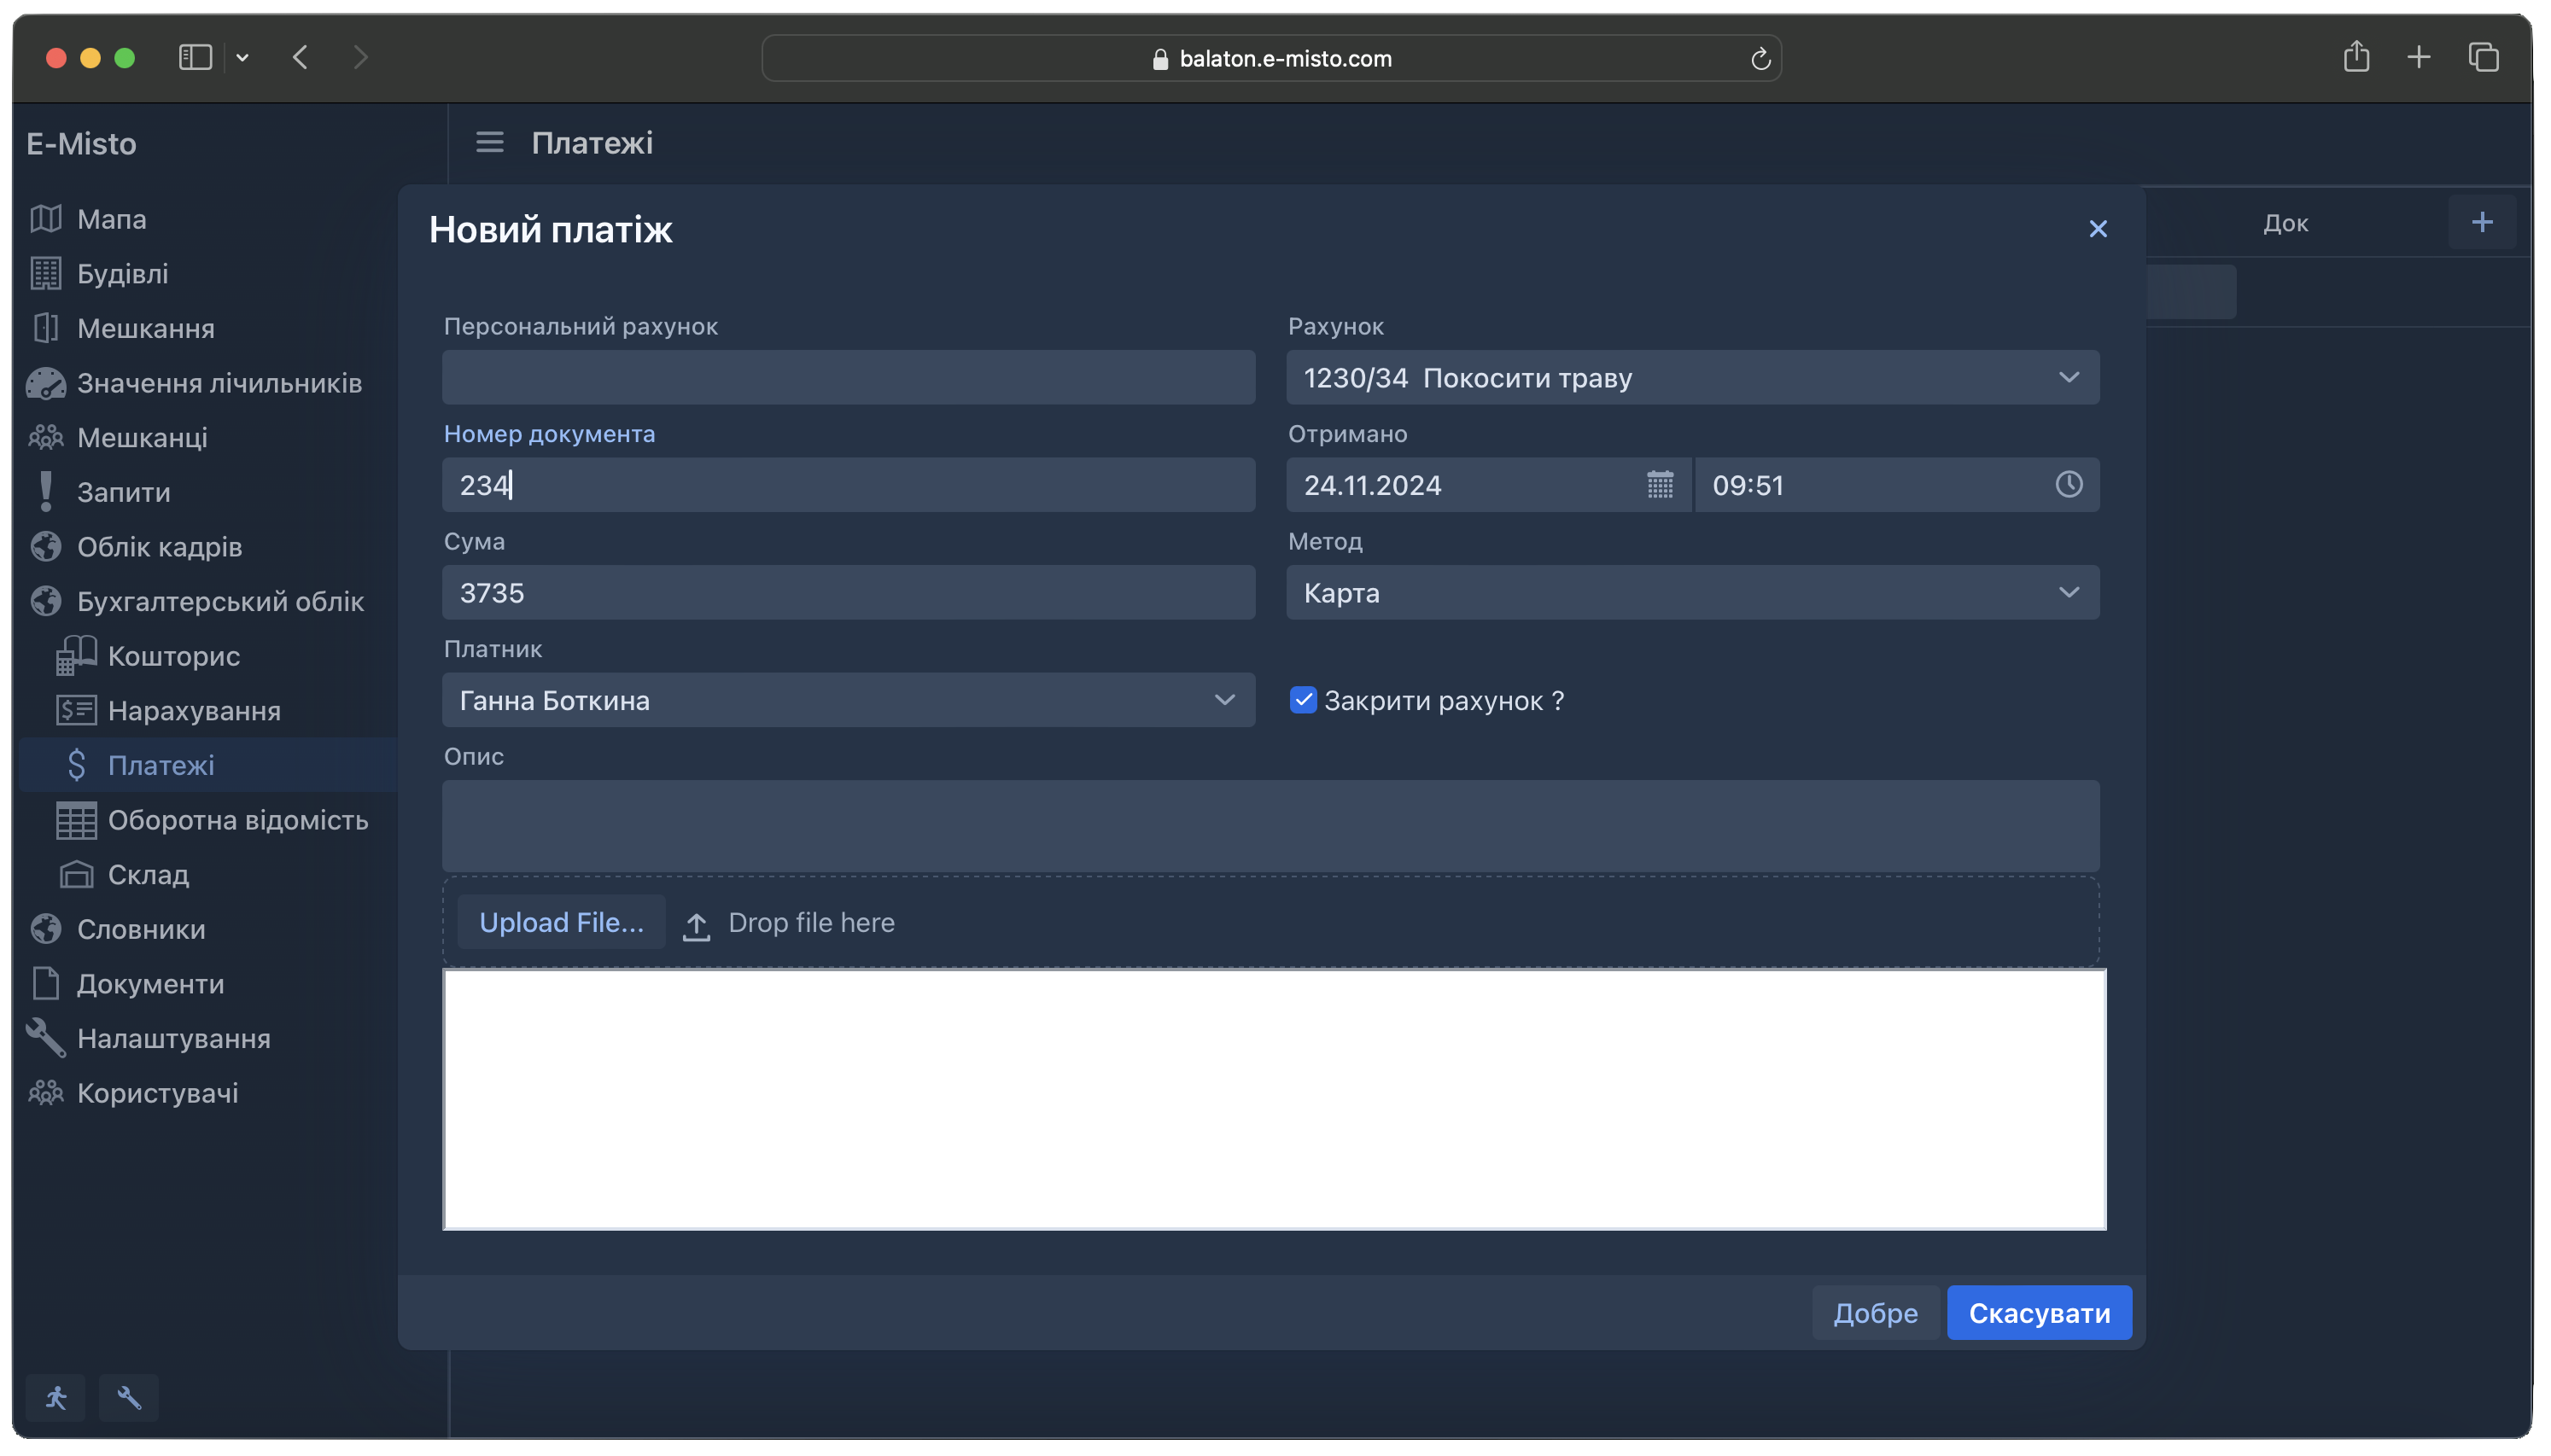Image resolution: width=2551 pixels, height=1456 pixels.
Task: Click the Скасувати button
Action: [2039, 1312]
